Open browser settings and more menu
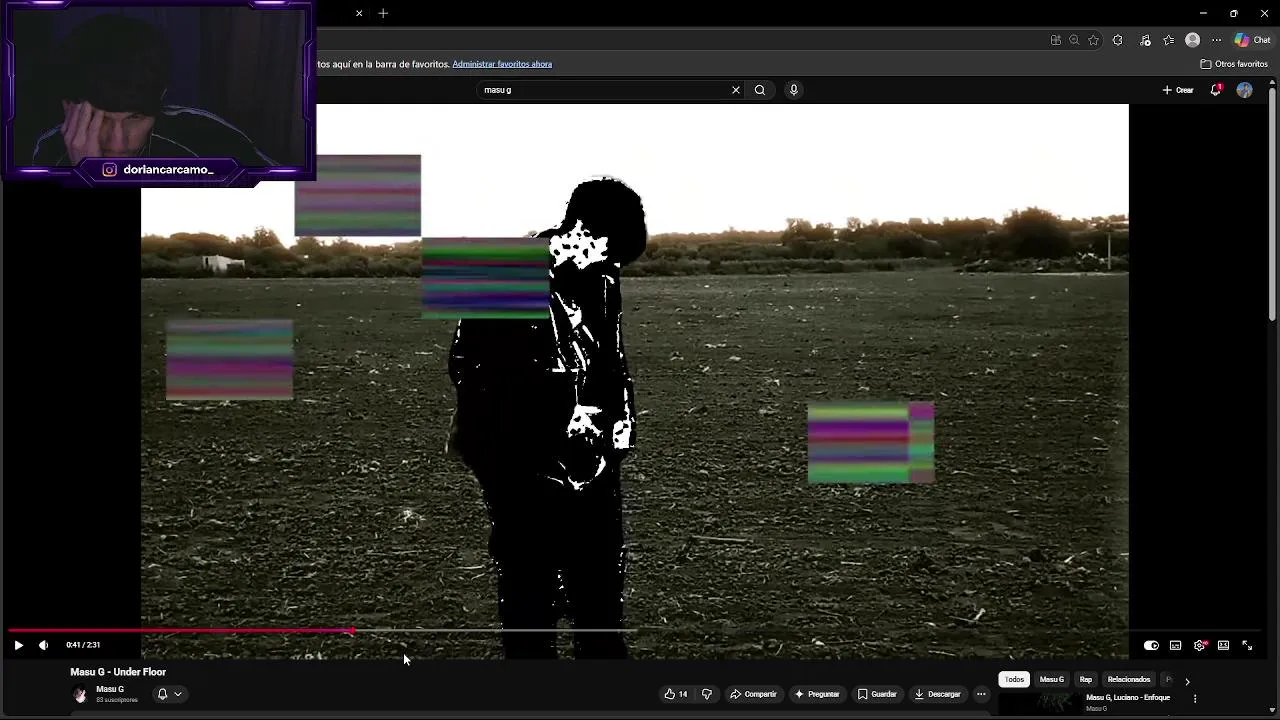The image size is (1280, 720). pyautogui.click(x=1216, y=40)
